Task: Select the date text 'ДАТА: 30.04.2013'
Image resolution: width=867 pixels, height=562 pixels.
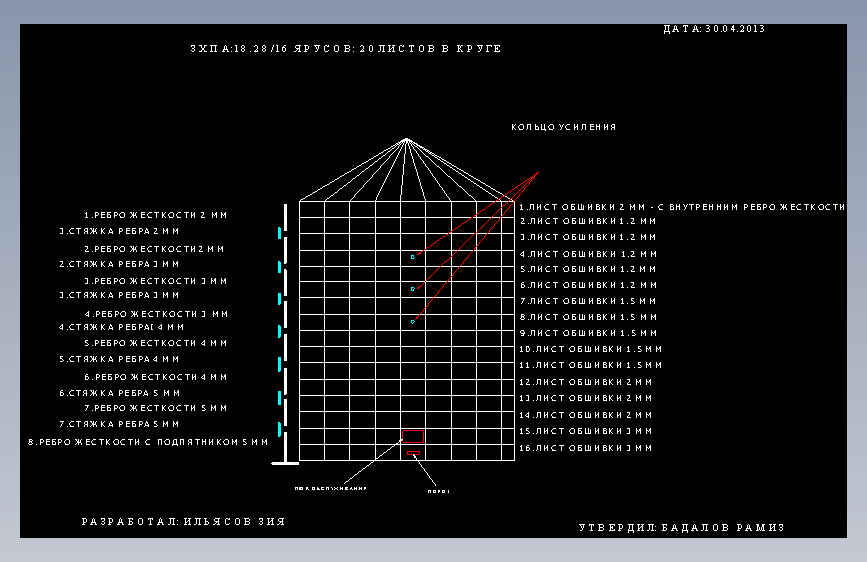Action: coord(714,29)
